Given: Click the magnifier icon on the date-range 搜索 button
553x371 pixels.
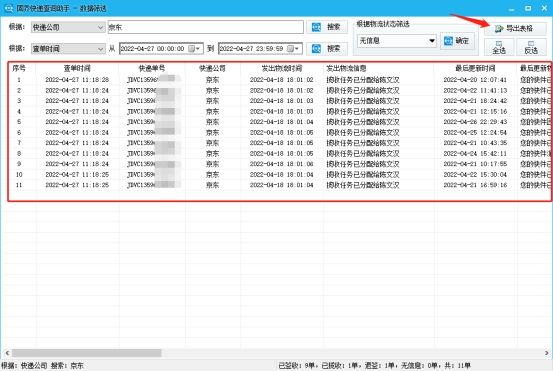Looking at the screenshot, I should point(316,48).
